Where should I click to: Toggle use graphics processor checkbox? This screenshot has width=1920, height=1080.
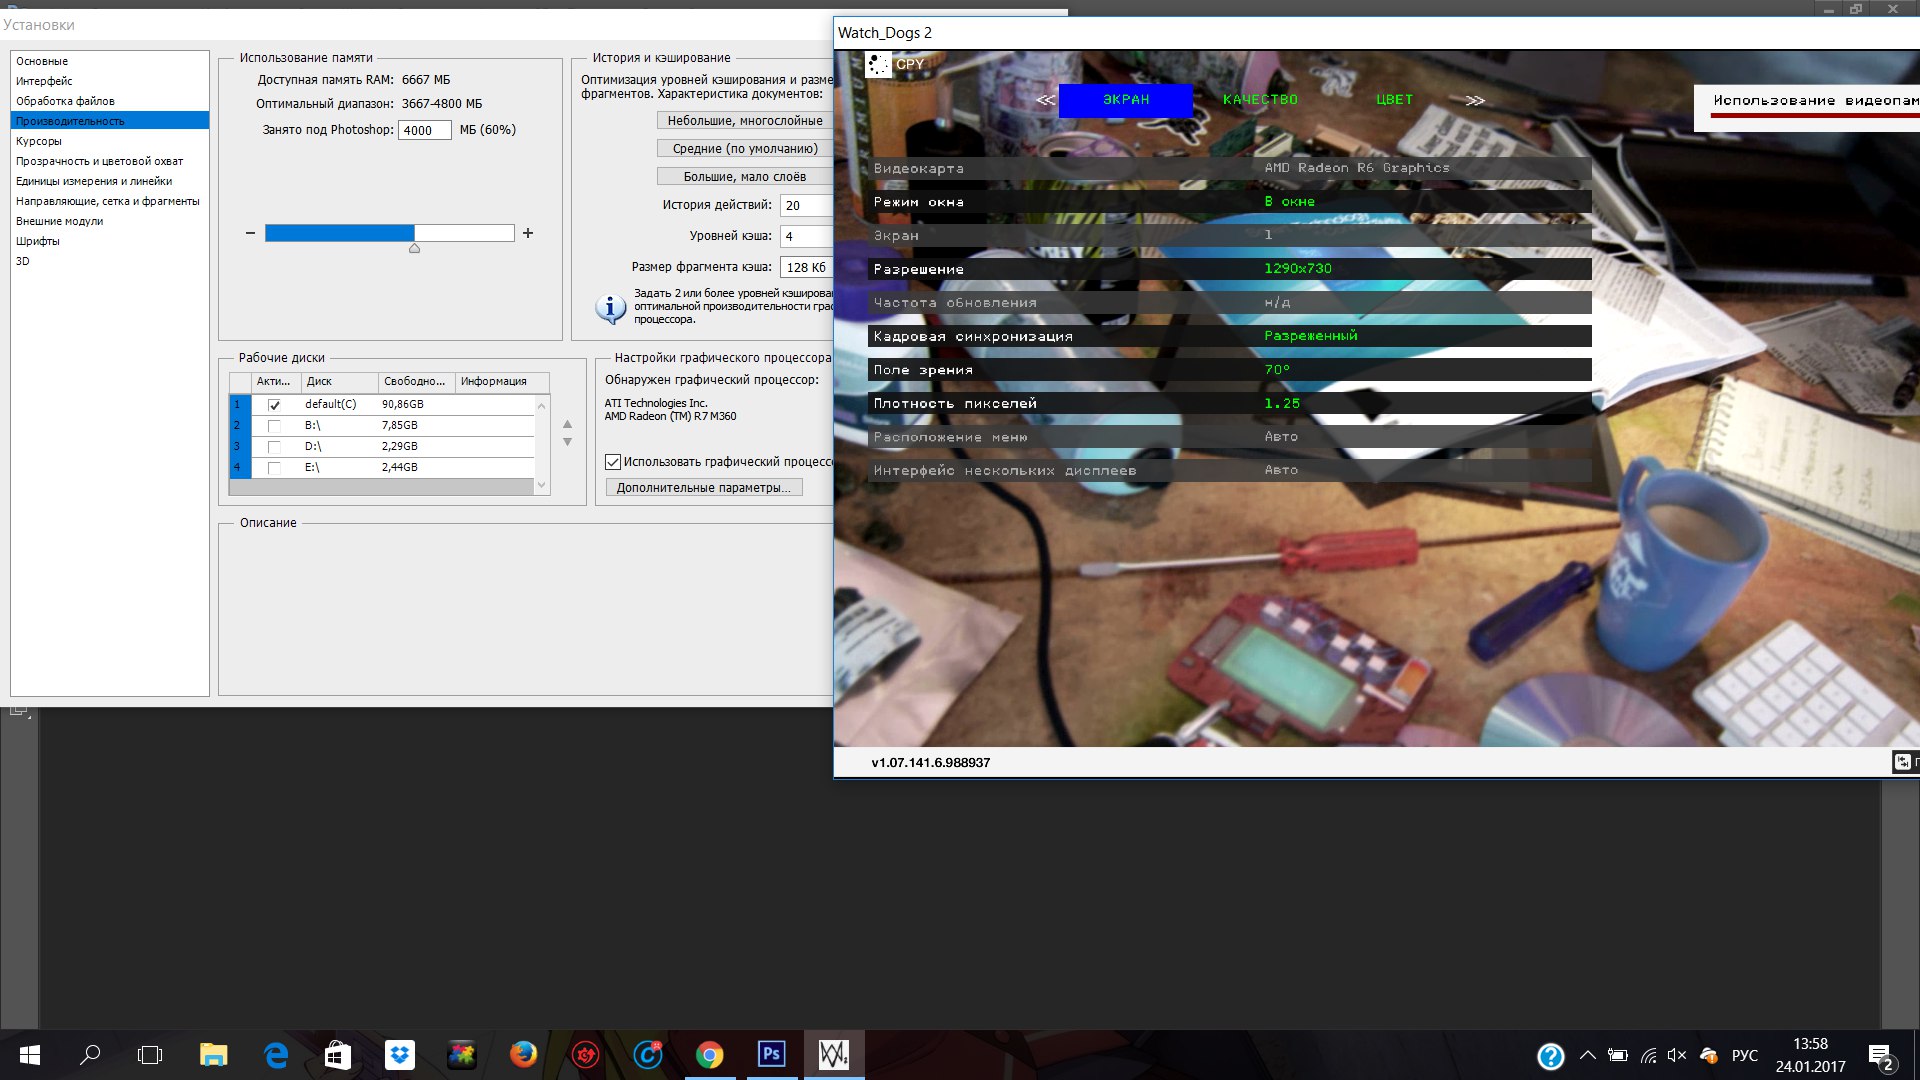point(613,462)
